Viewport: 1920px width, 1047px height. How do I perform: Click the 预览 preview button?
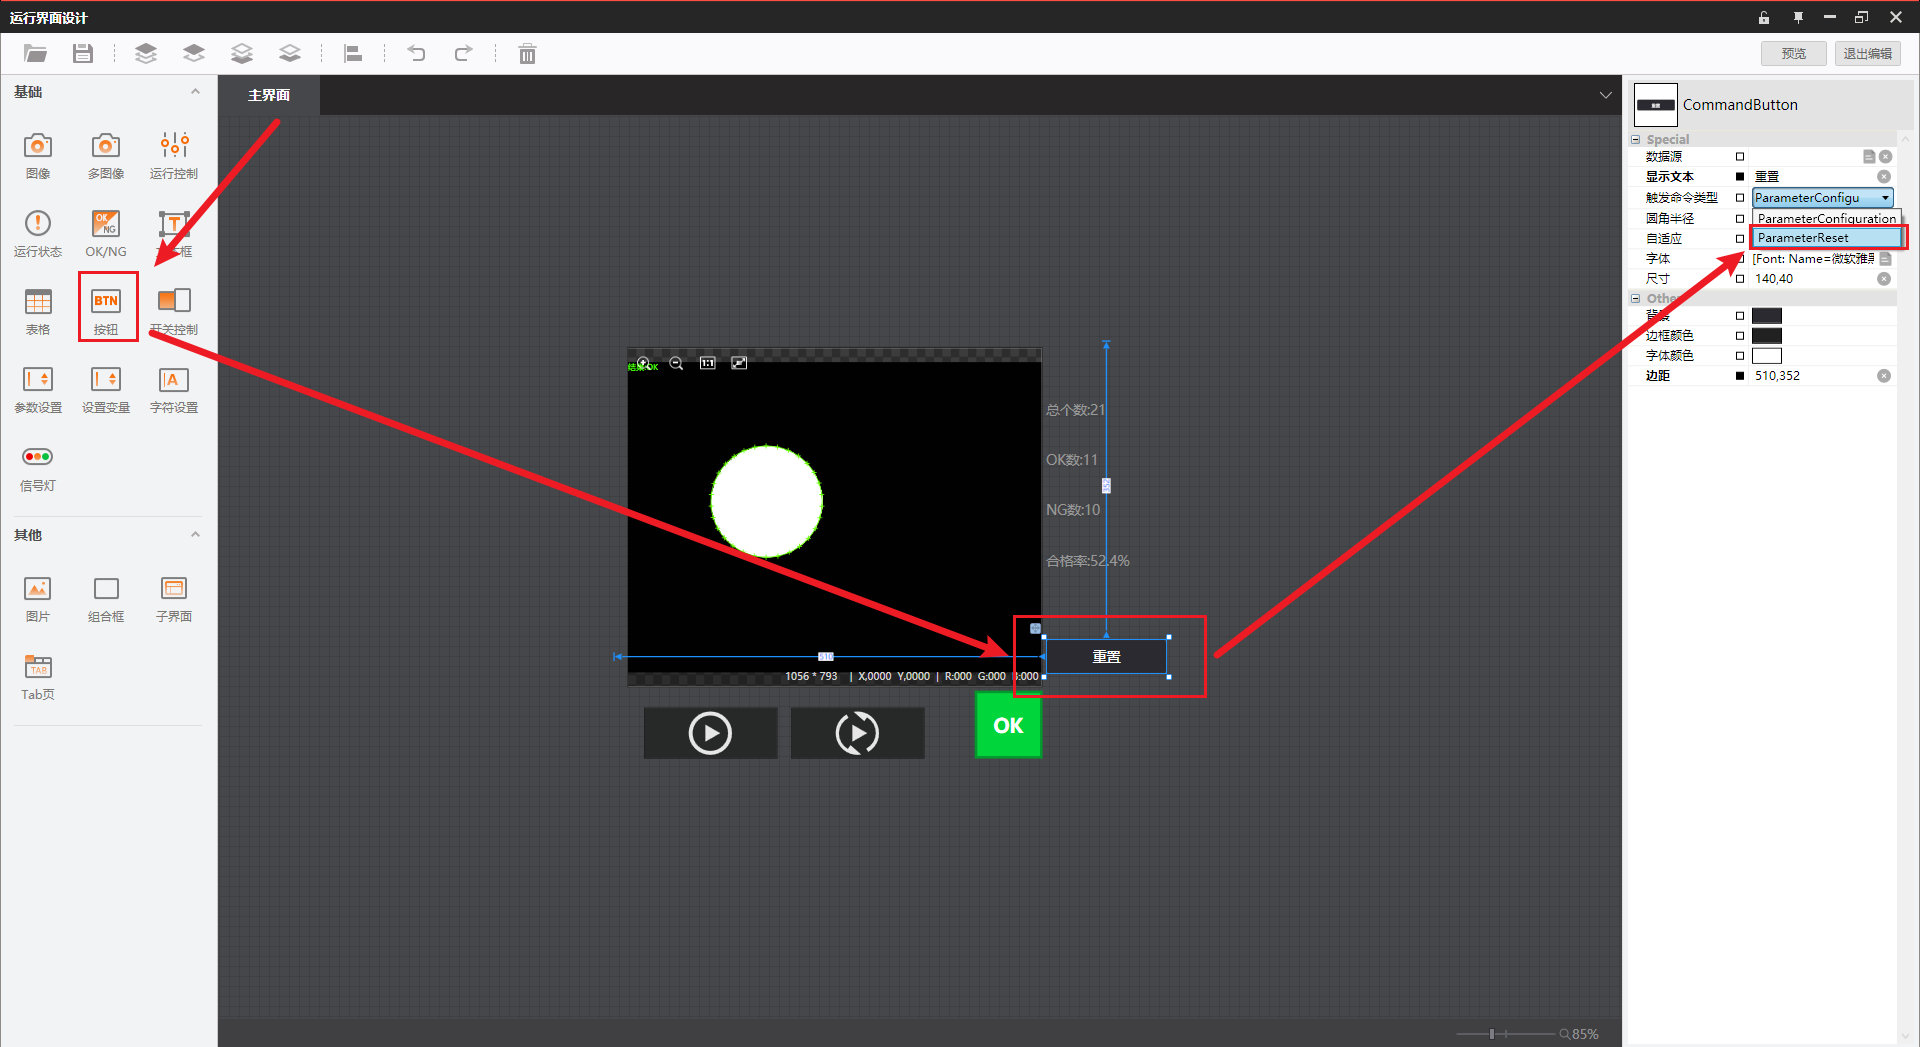[1793, 54]
